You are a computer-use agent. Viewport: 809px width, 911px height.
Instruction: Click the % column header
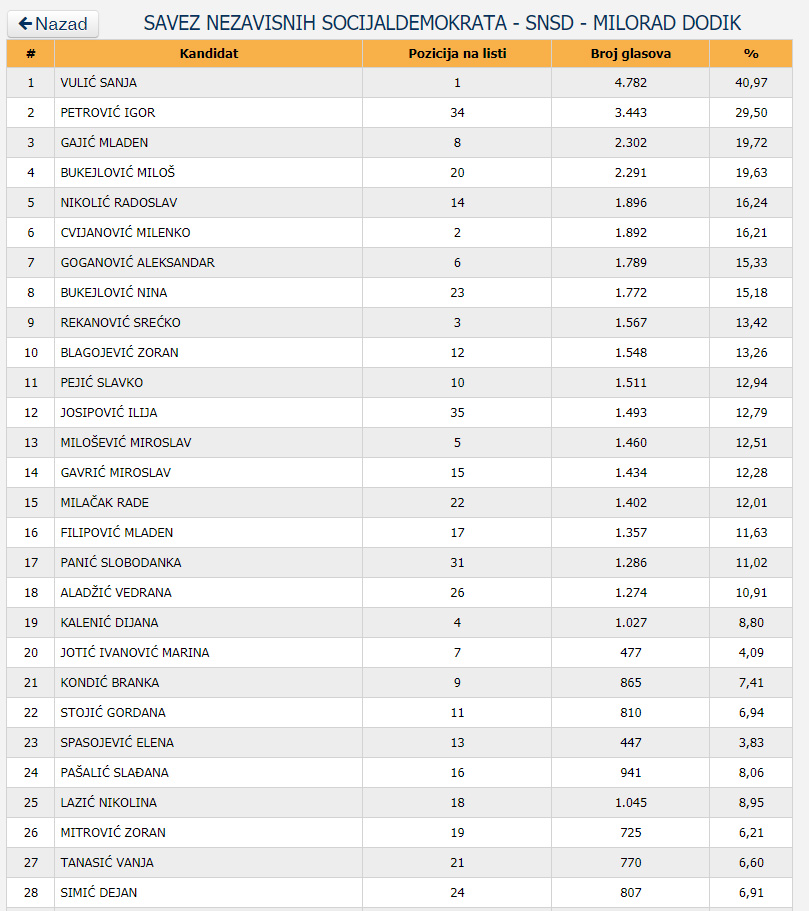pos(751,53)
